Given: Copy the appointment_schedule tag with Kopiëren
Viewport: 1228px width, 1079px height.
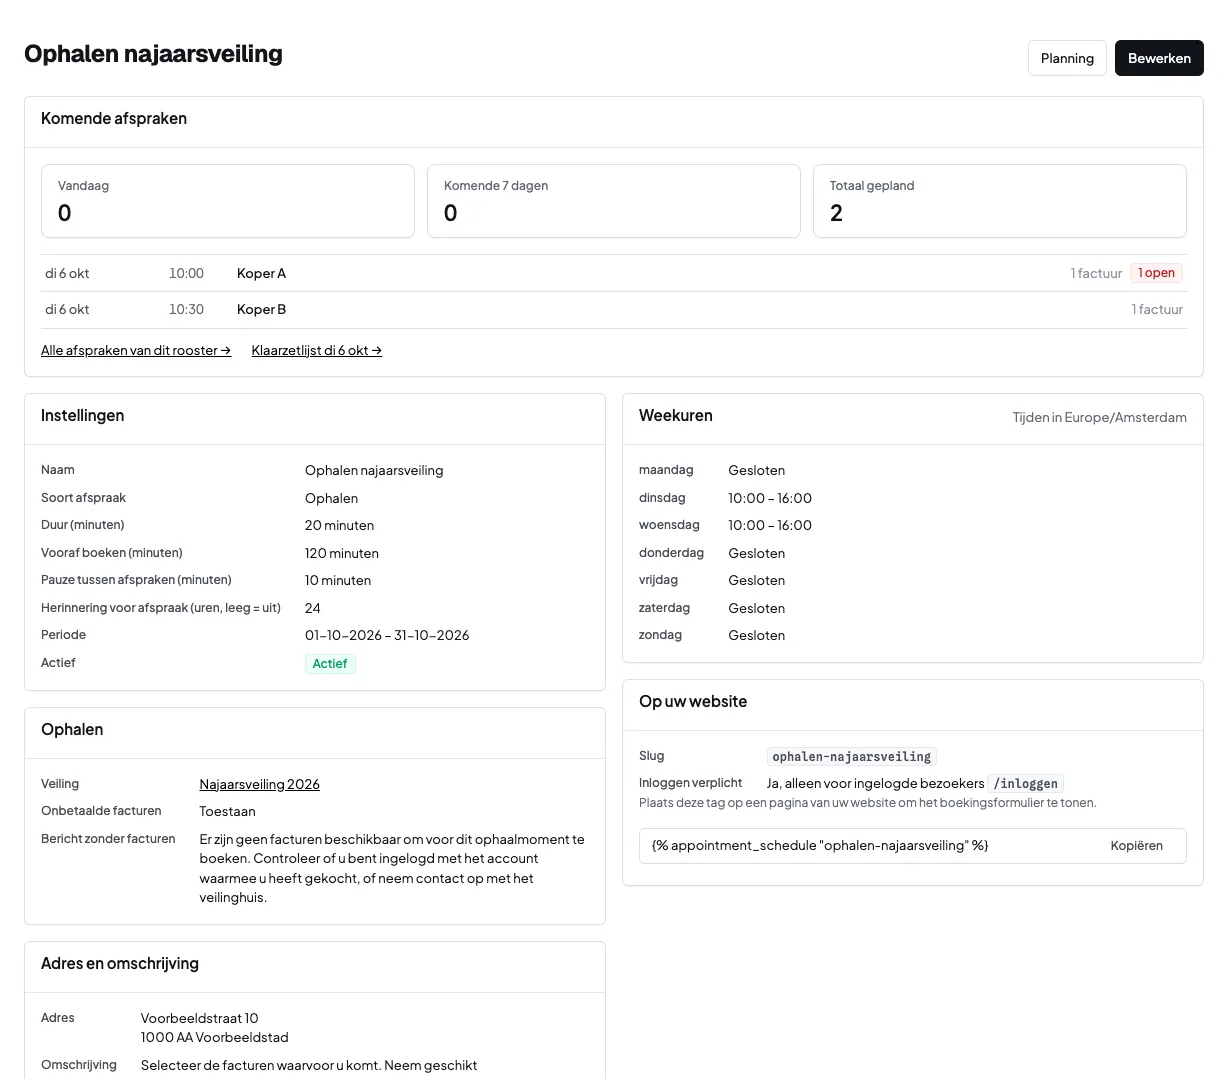Looking at the screenshot, I should click(x=1136, y=846).
